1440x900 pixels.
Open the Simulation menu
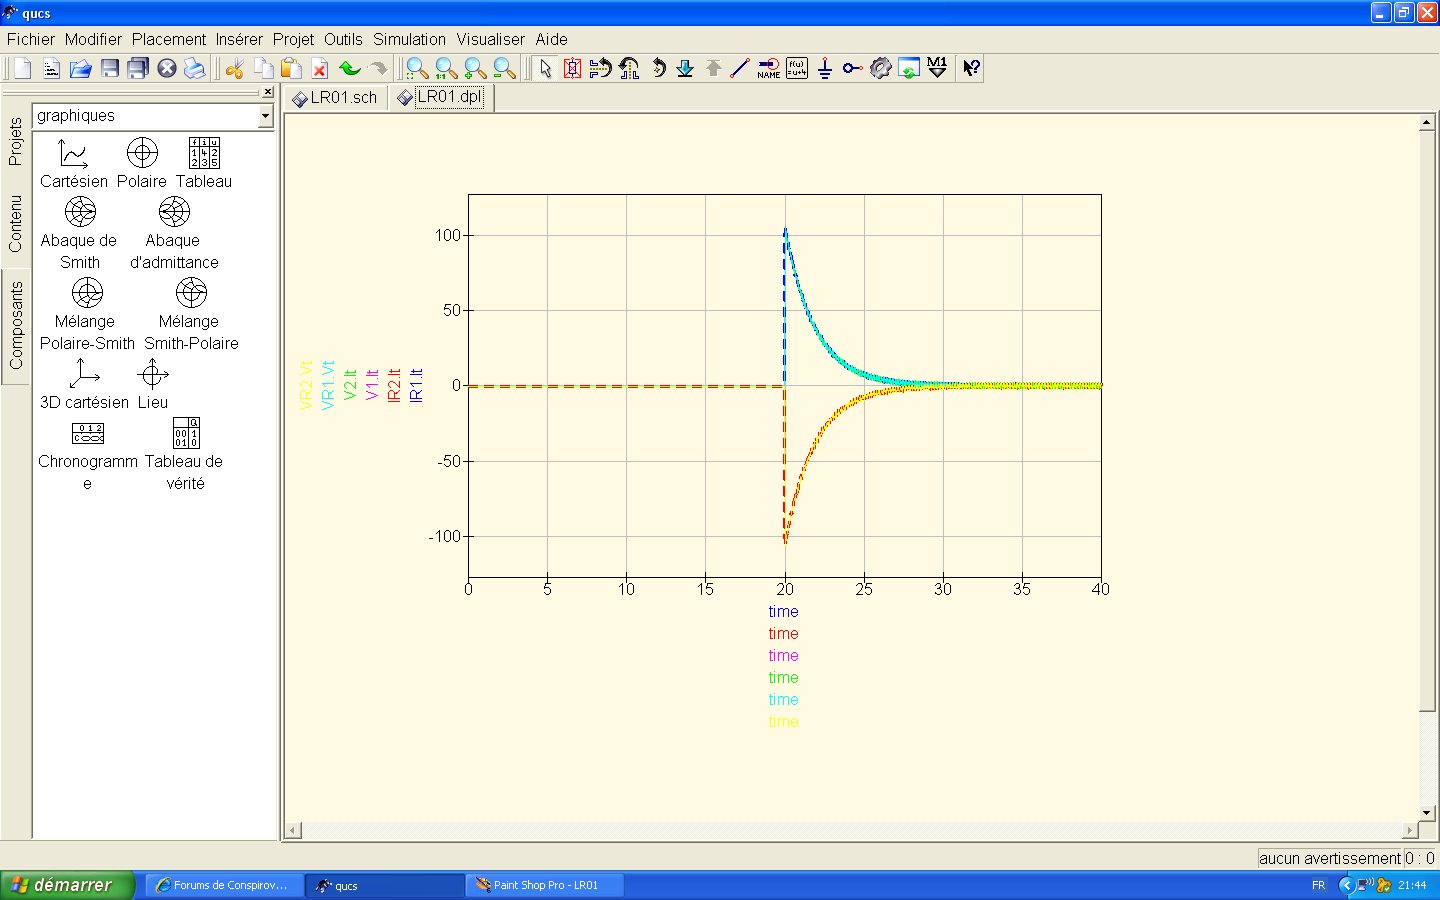(409, 39)
